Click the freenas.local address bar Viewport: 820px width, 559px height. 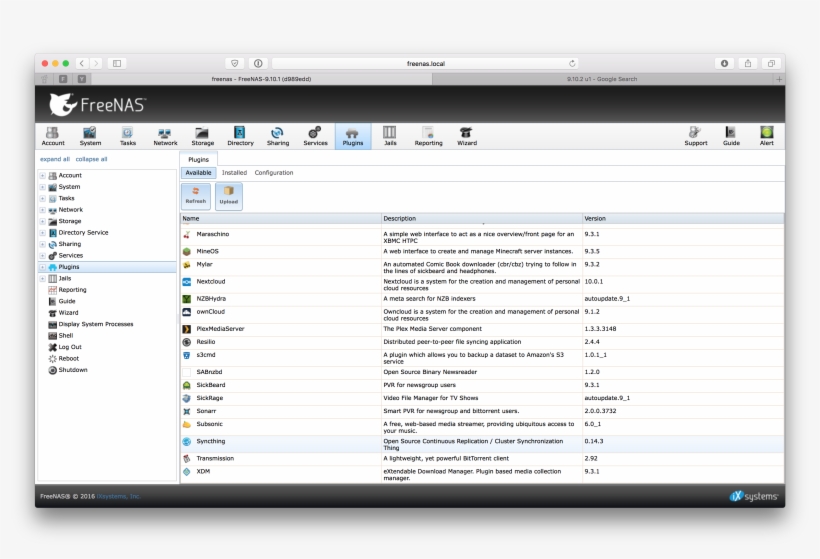tap(425, 63)
